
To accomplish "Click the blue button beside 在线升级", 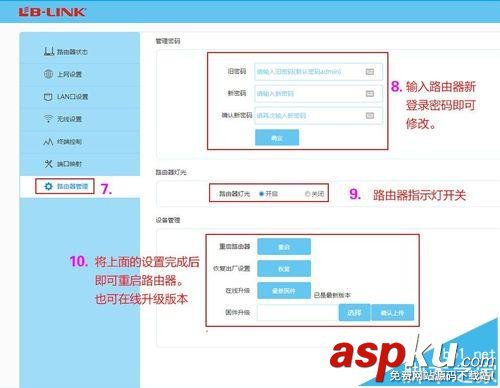I will click(284, 291).
